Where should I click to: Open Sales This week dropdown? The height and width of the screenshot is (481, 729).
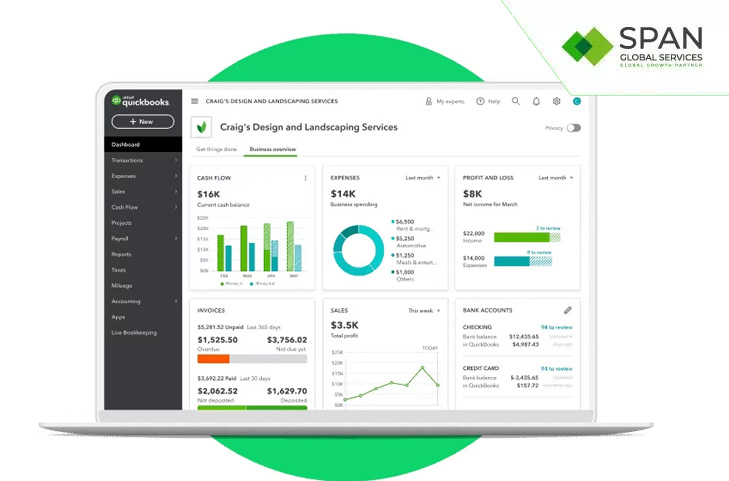point(424,310)
